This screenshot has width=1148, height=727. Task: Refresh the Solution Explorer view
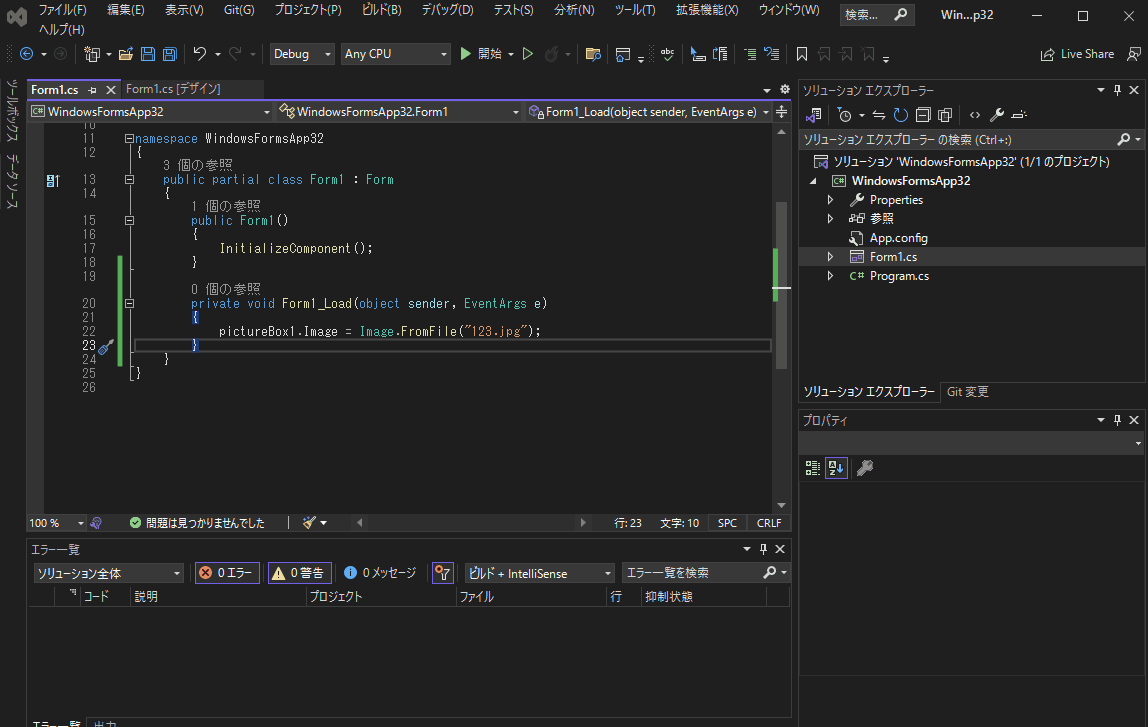click(901, 115)
